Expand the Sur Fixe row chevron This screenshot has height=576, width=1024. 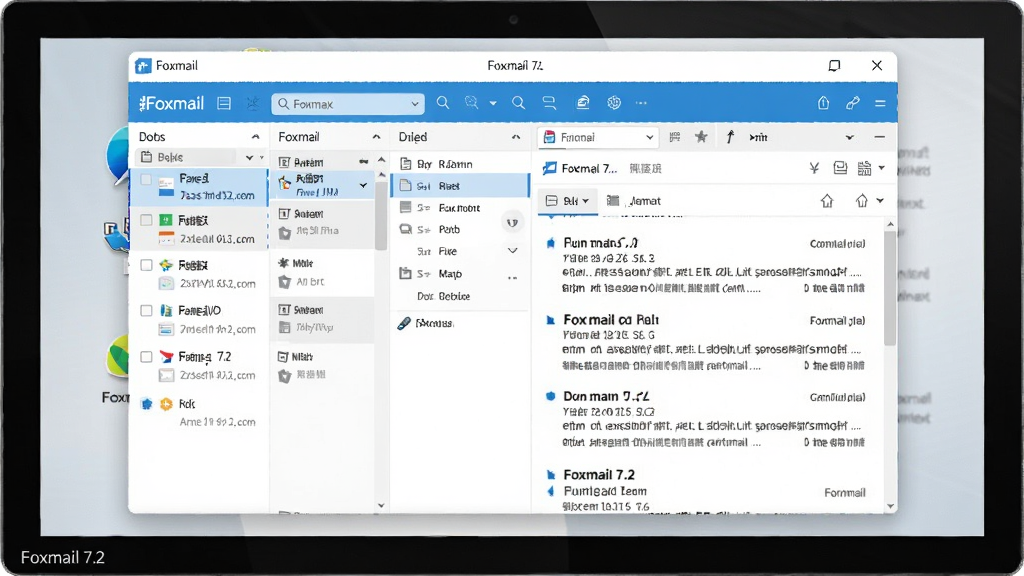coord(513,251)
